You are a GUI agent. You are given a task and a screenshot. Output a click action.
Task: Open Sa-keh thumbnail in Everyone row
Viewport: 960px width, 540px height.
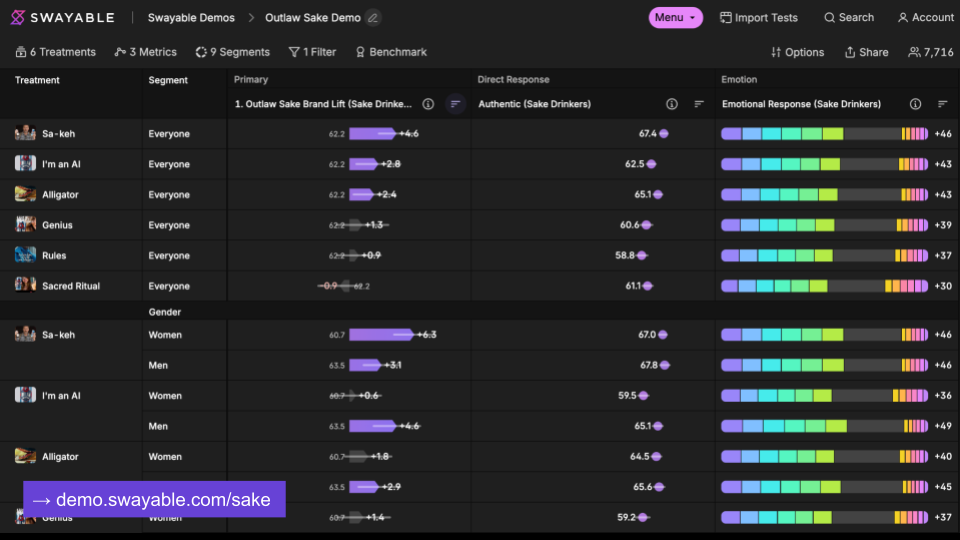point(25,133)
